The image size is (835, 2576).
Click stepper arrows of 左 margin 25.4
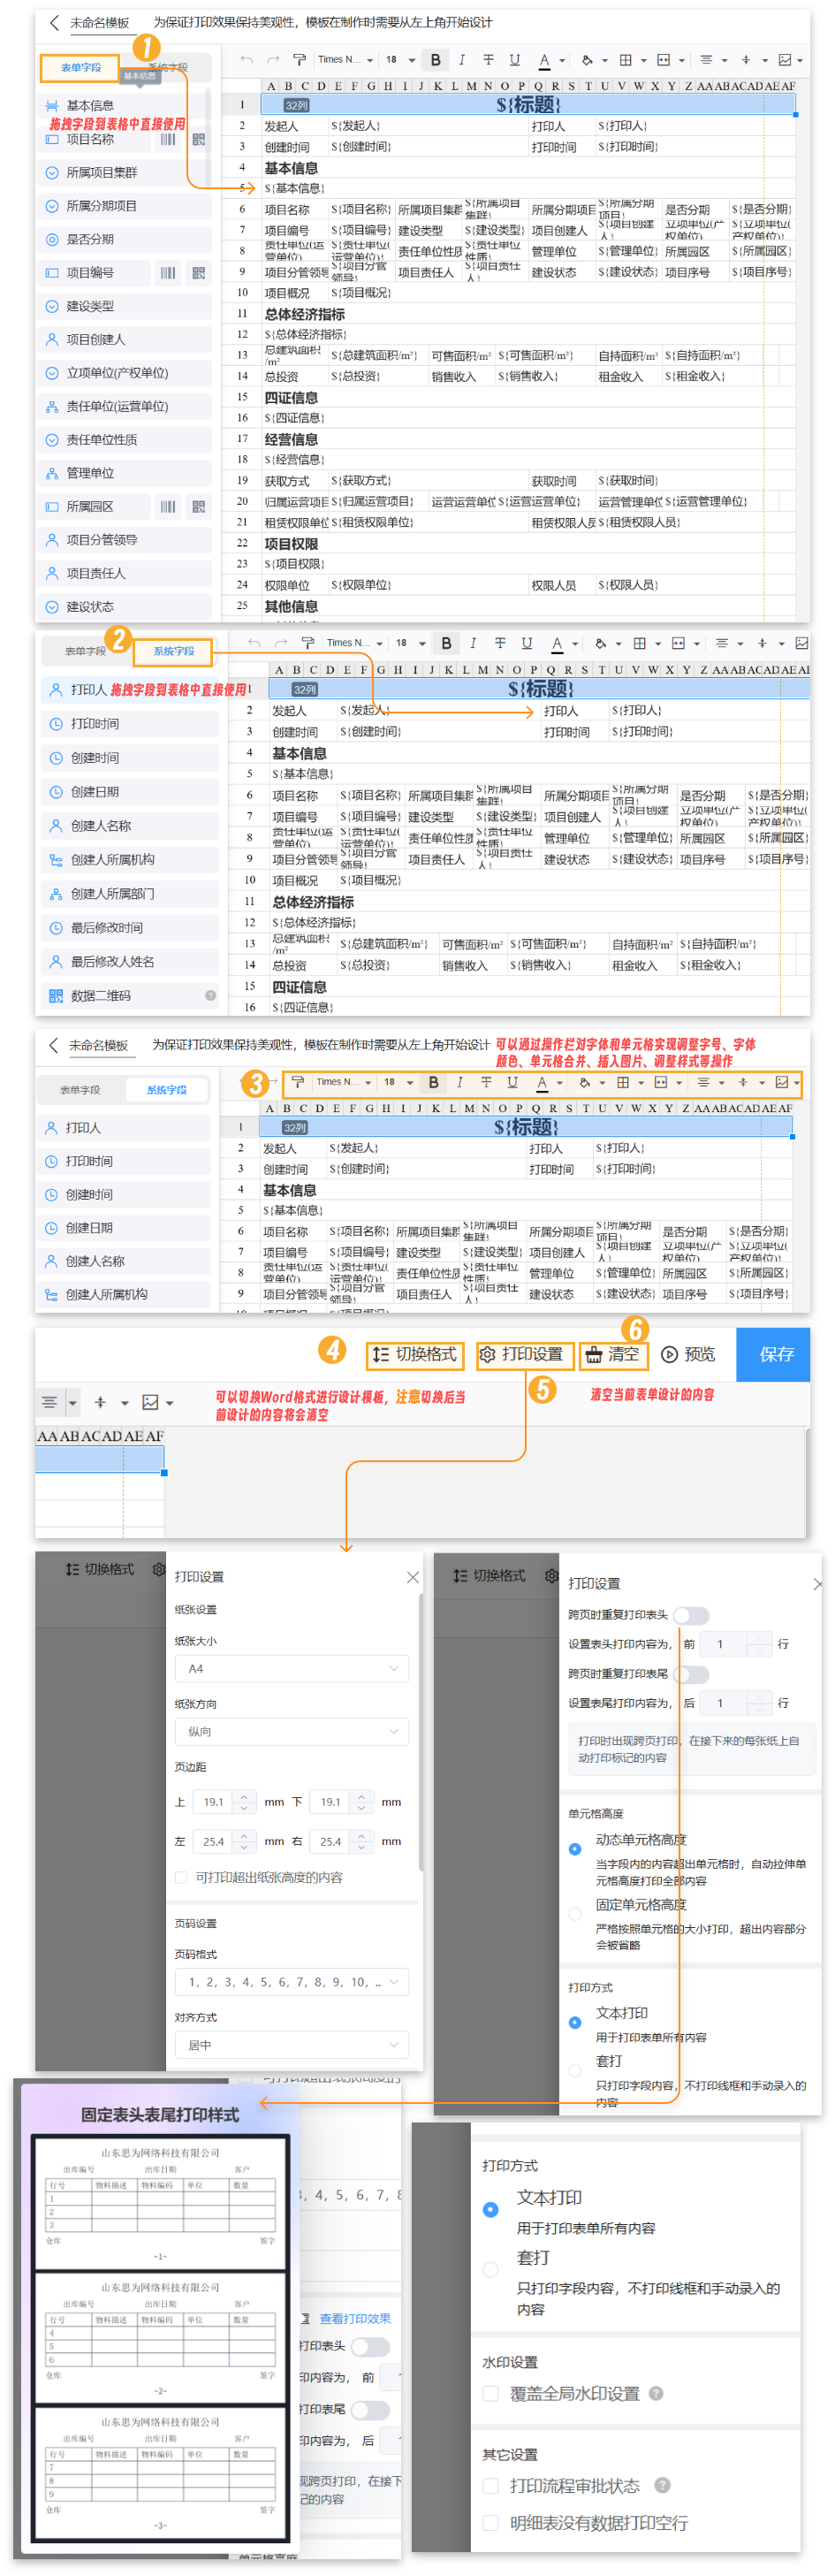(244, 1841)
